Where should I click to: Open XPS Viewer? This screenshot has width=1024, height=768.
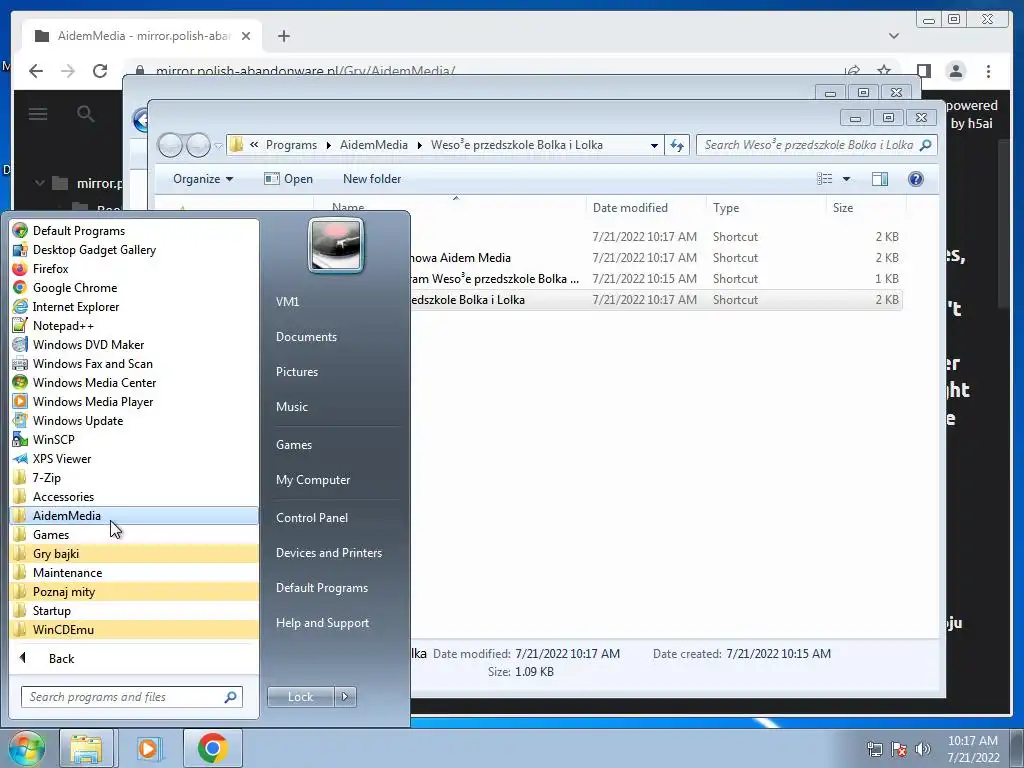point(134,458)
